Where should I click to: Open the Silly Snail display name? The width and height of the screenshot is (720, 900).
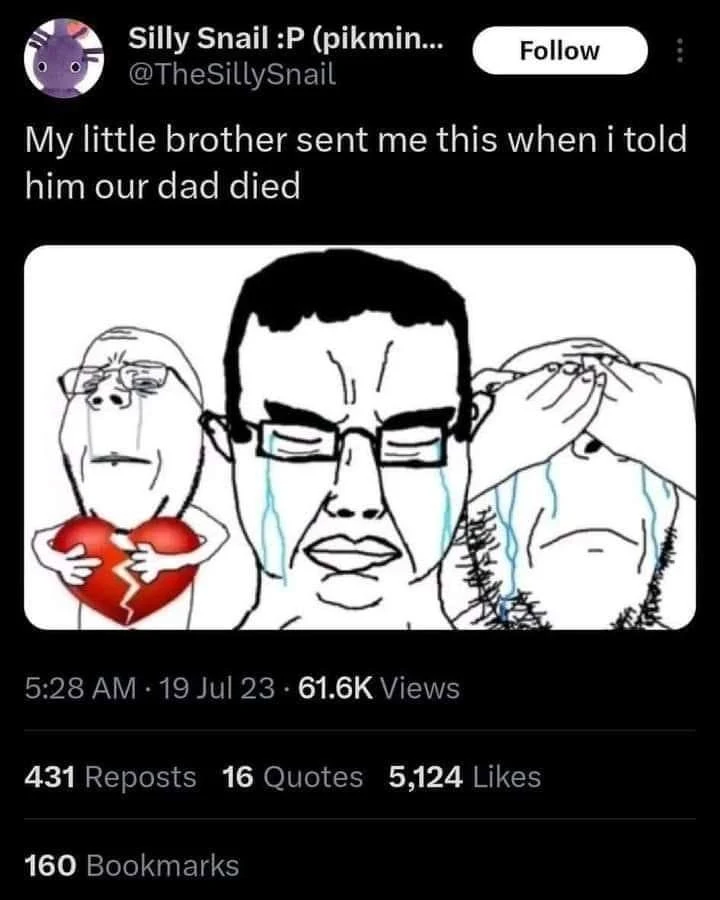click(x=286, y=39)
